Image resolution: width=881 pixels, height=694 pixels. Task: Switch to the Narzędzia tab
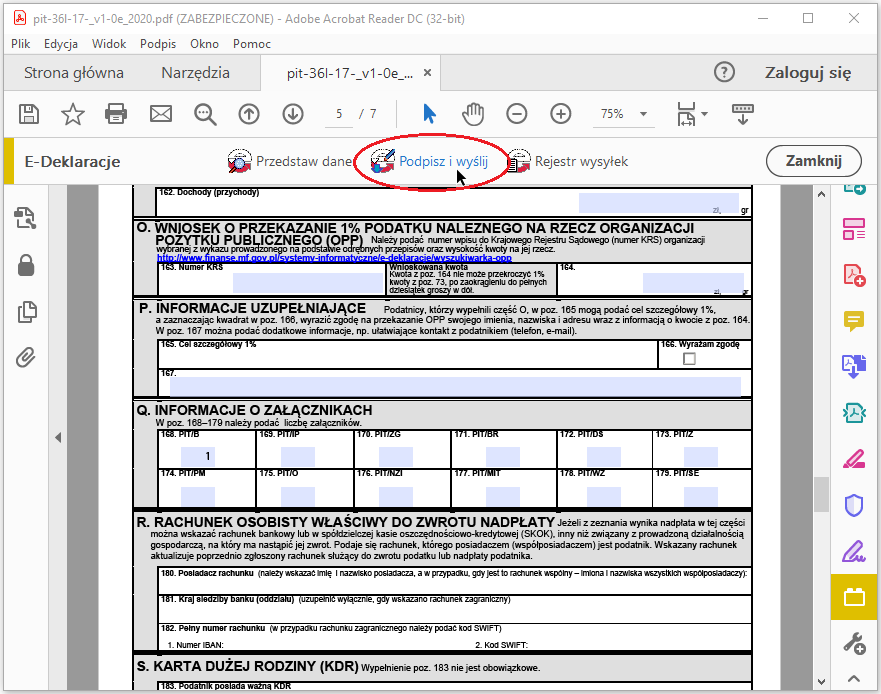click(x=196, y=73)
